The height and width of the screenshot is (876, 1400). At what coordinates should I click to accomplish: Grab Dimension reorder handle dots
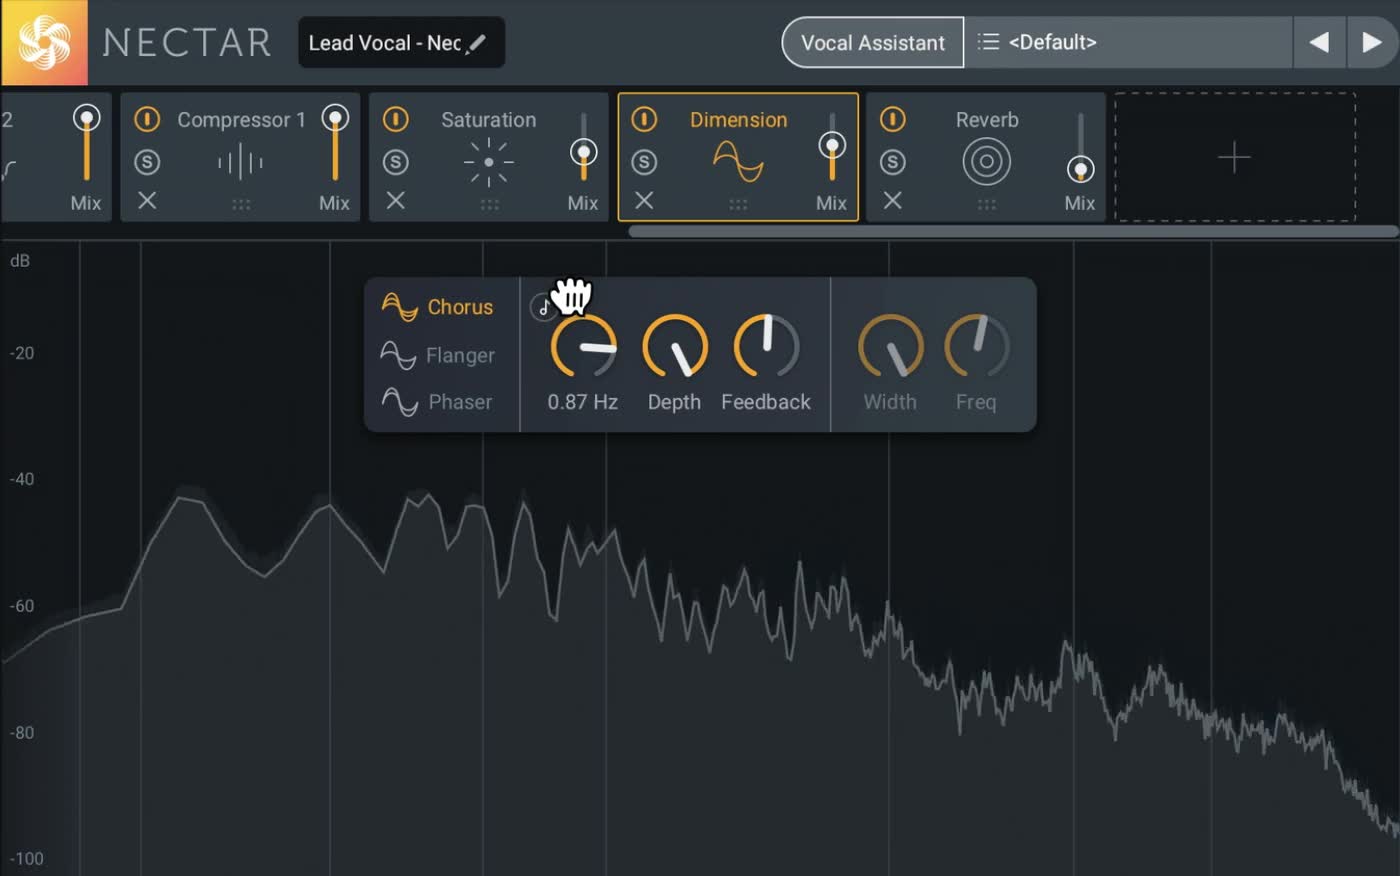coord(738,204)
